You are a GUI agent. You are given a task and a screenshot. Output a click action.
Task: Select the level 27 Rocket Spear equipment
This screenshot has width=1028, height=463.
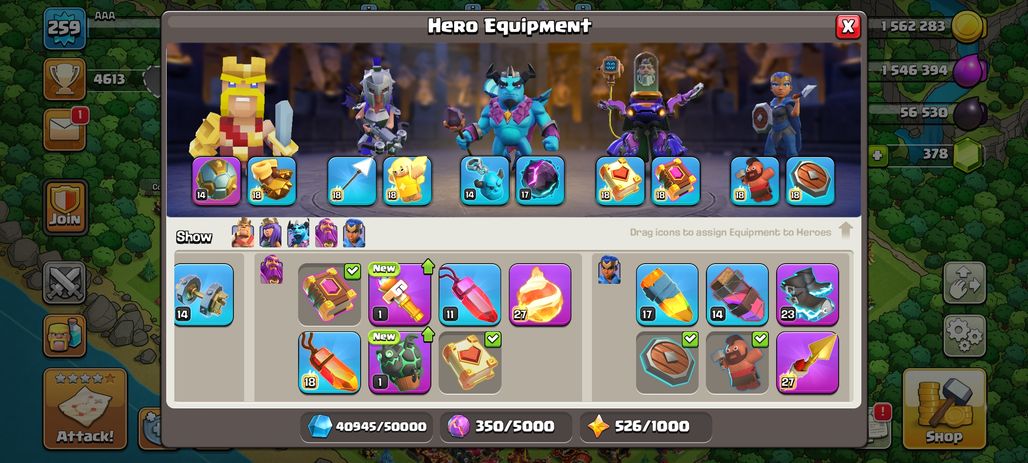point(807,363)
